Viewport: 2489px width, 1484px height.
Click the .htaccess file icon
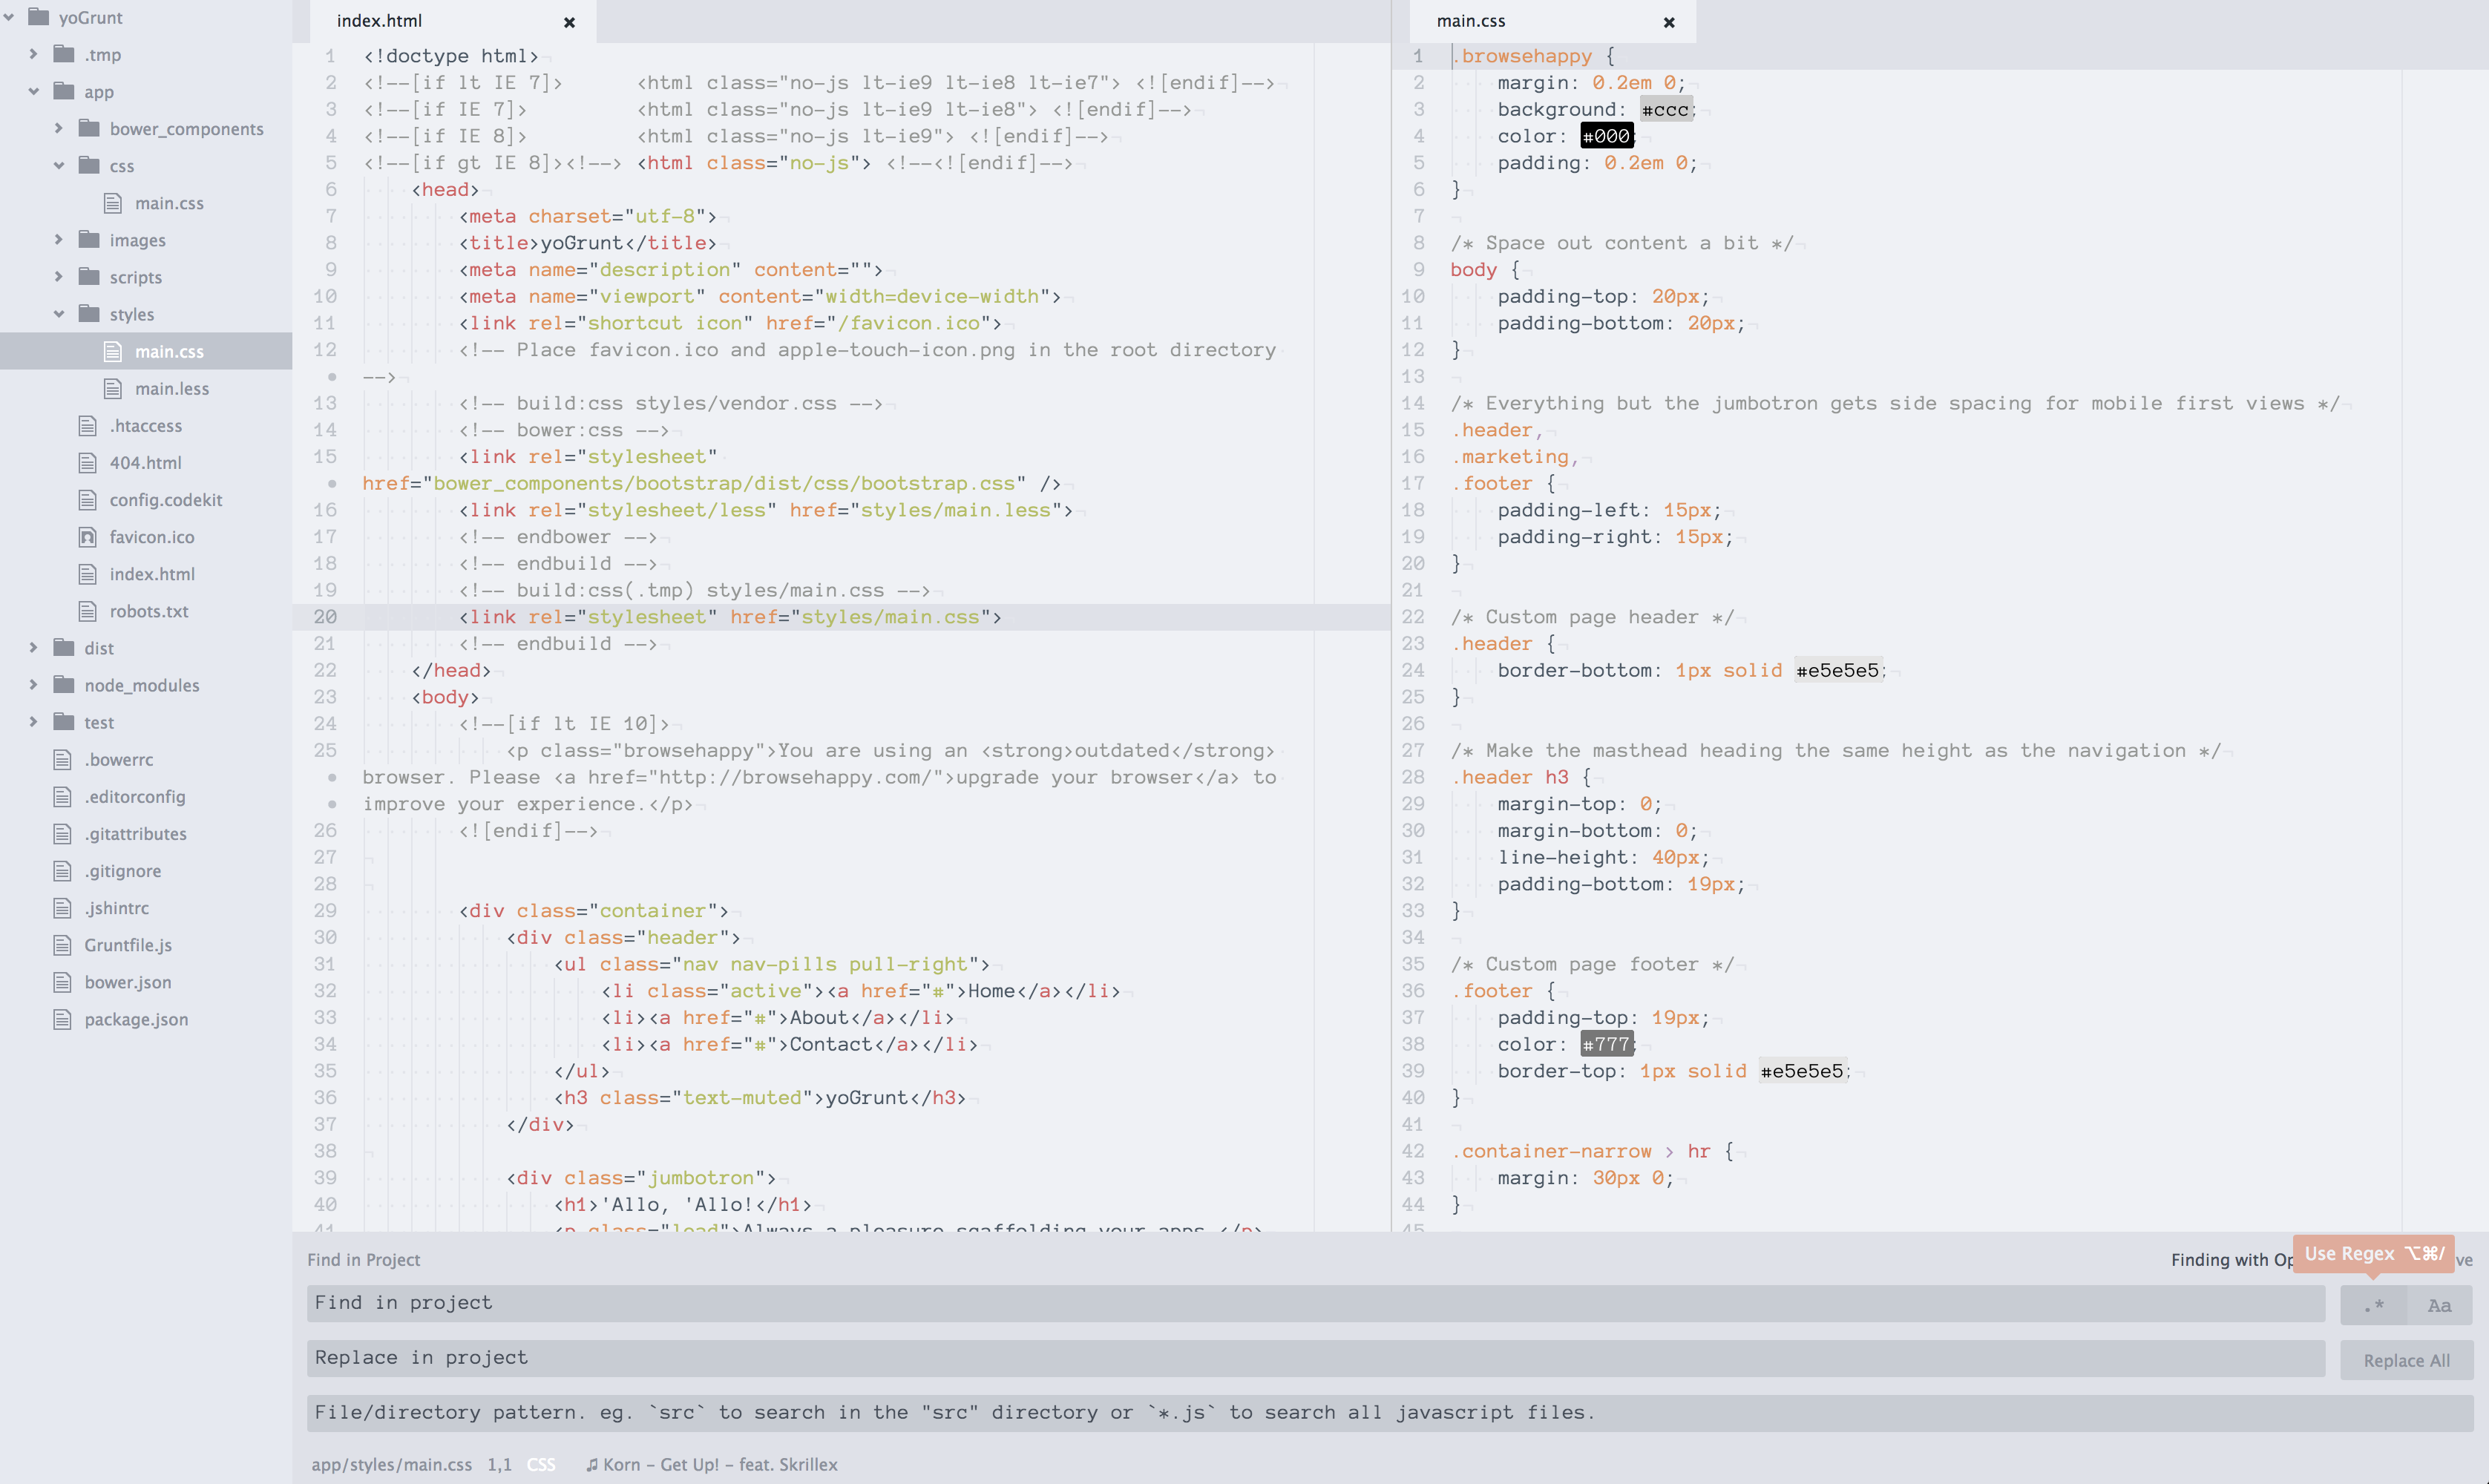88,425
